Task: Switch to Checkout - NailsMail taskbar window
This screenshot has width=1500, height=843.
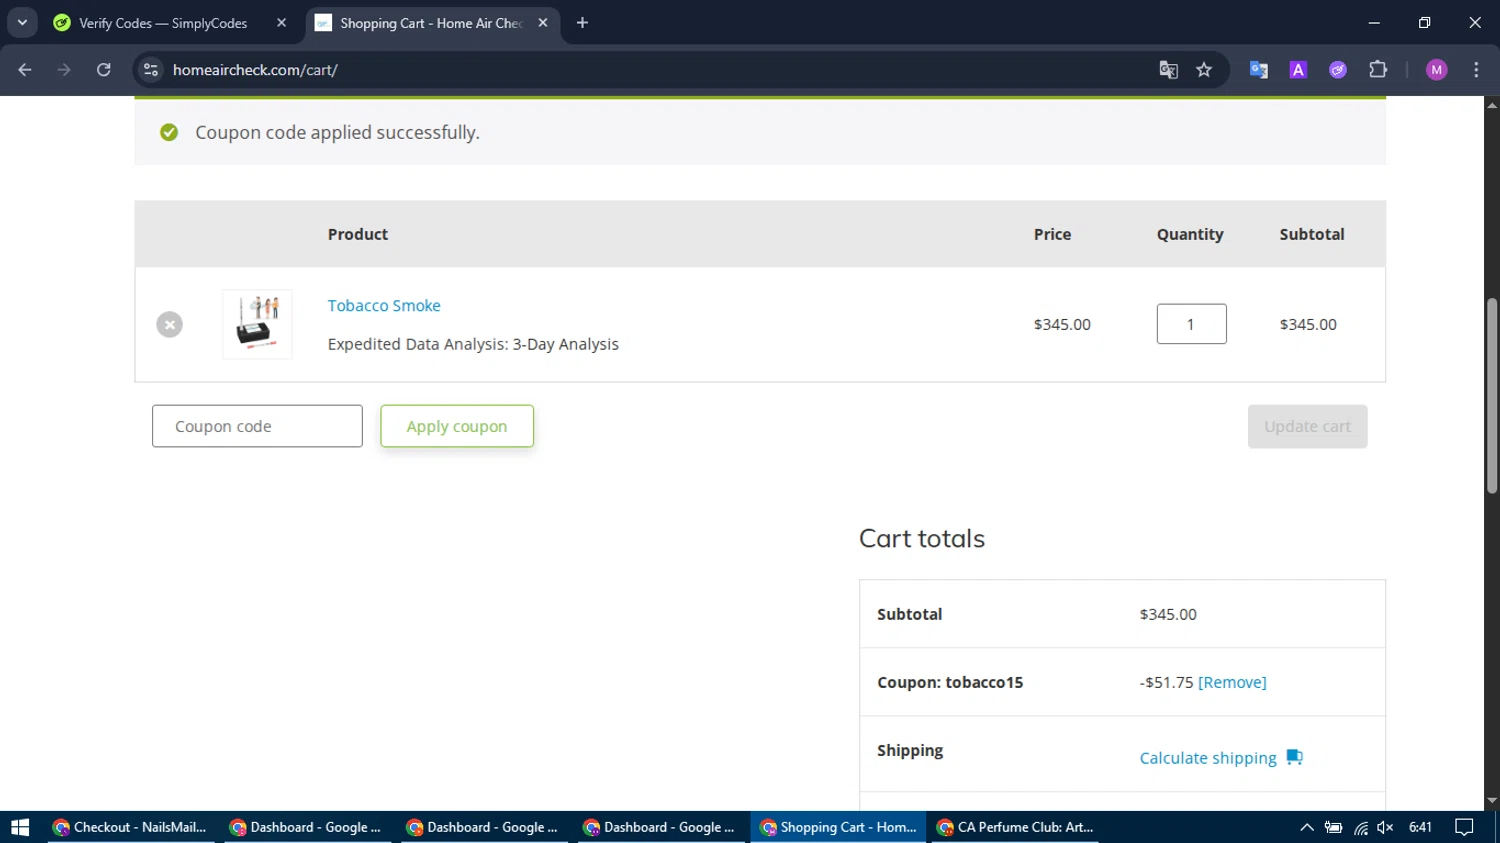Action: point(131,827)
